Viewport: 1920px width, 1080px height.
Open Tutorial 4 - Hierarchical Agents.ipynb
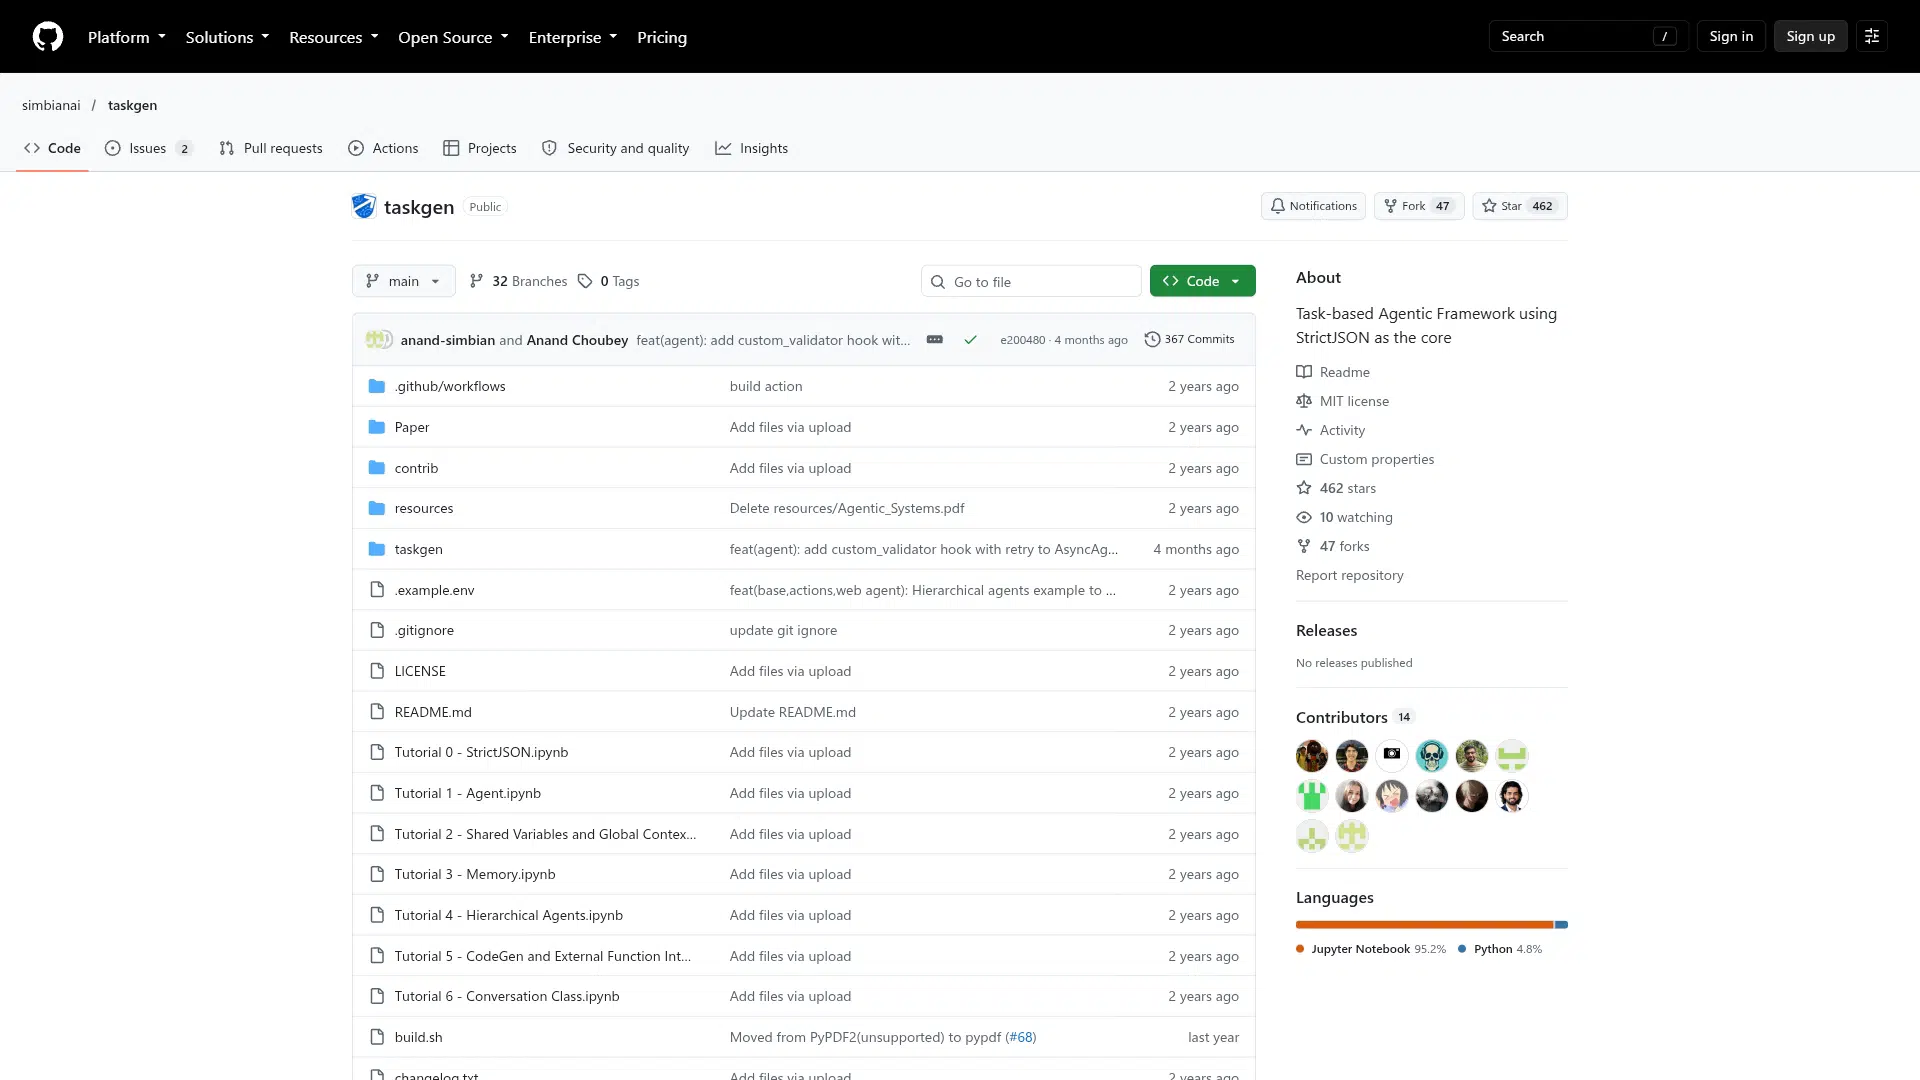click(508, 915)
